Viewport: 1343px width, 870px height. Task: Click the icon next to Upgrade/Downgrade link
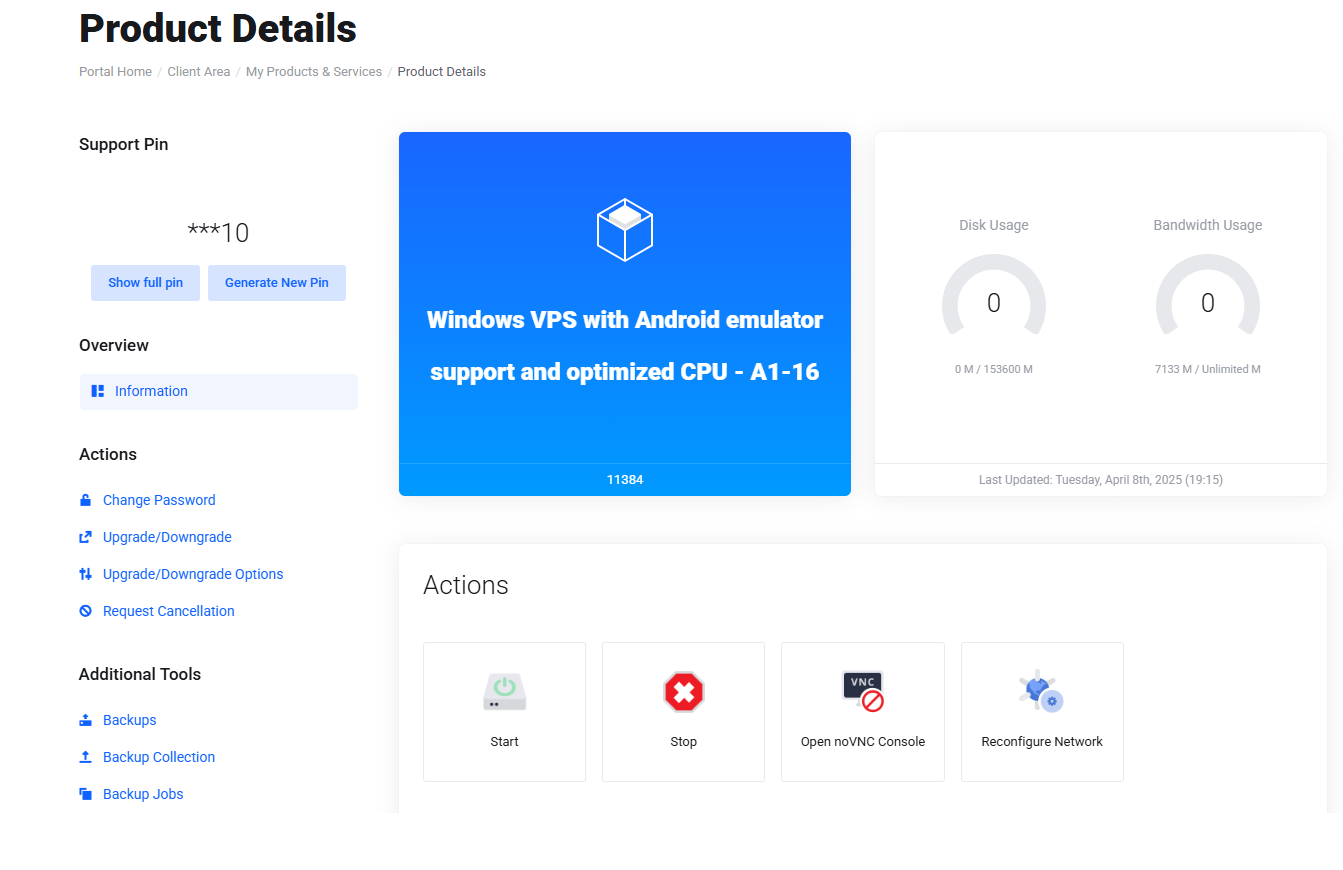85,537
